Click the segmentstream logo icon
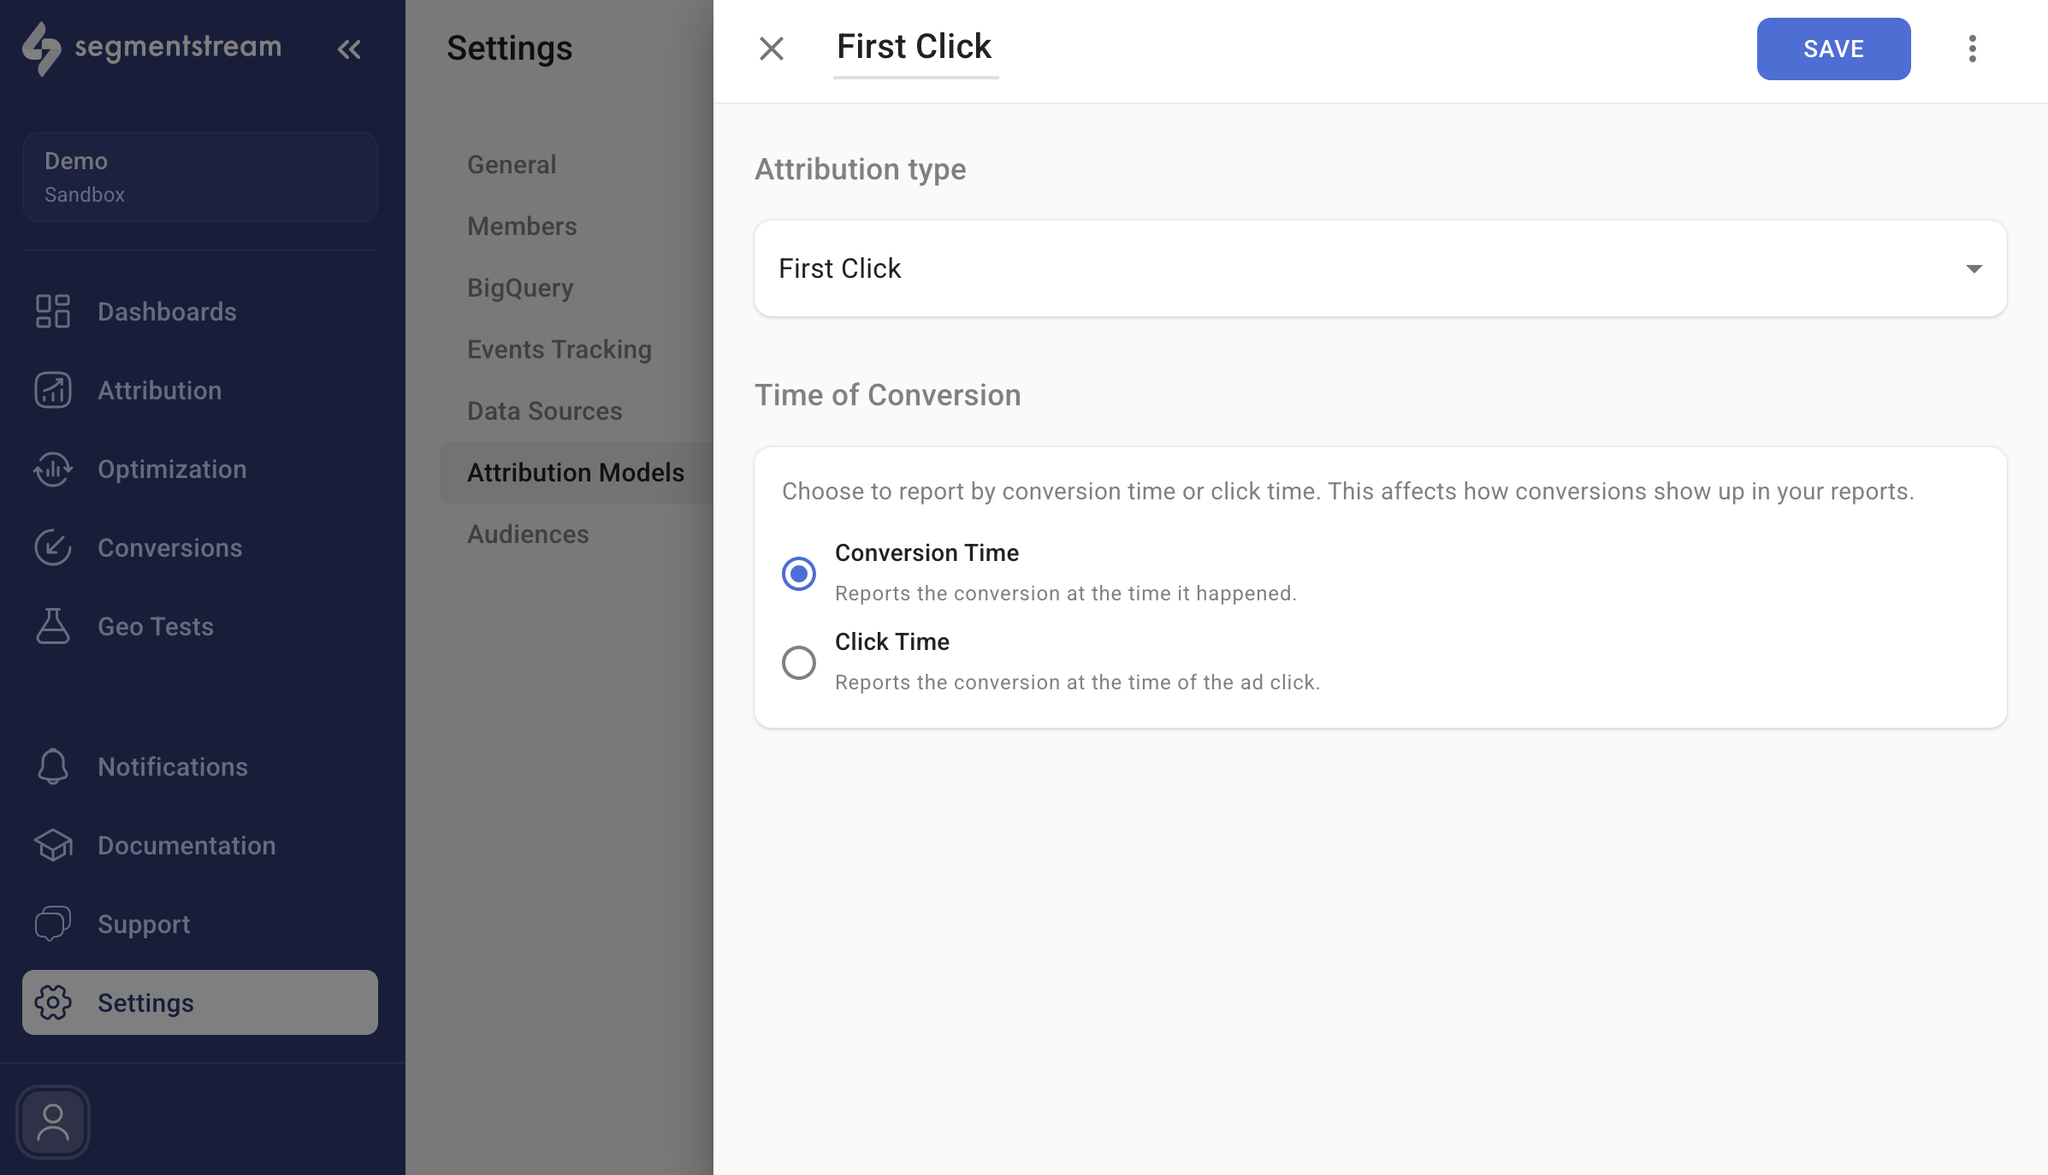This screenshot has width=2048, height=1175. (42, 48)
